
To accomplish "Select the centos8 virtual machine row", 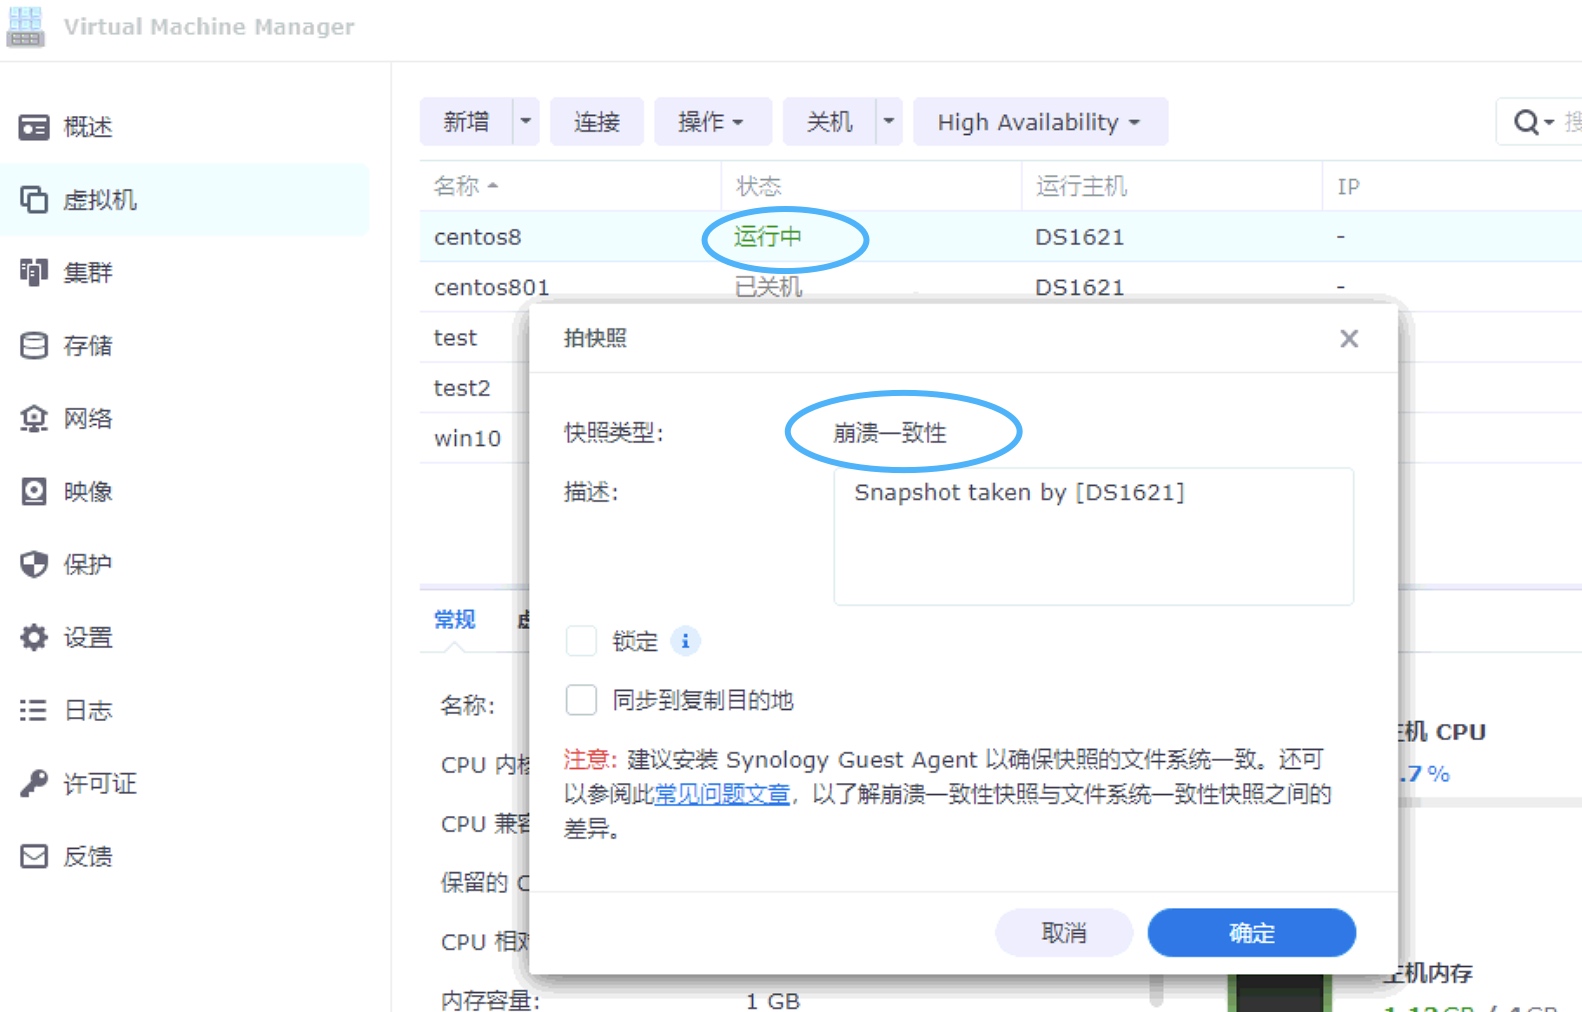I will click(1000, 237).
